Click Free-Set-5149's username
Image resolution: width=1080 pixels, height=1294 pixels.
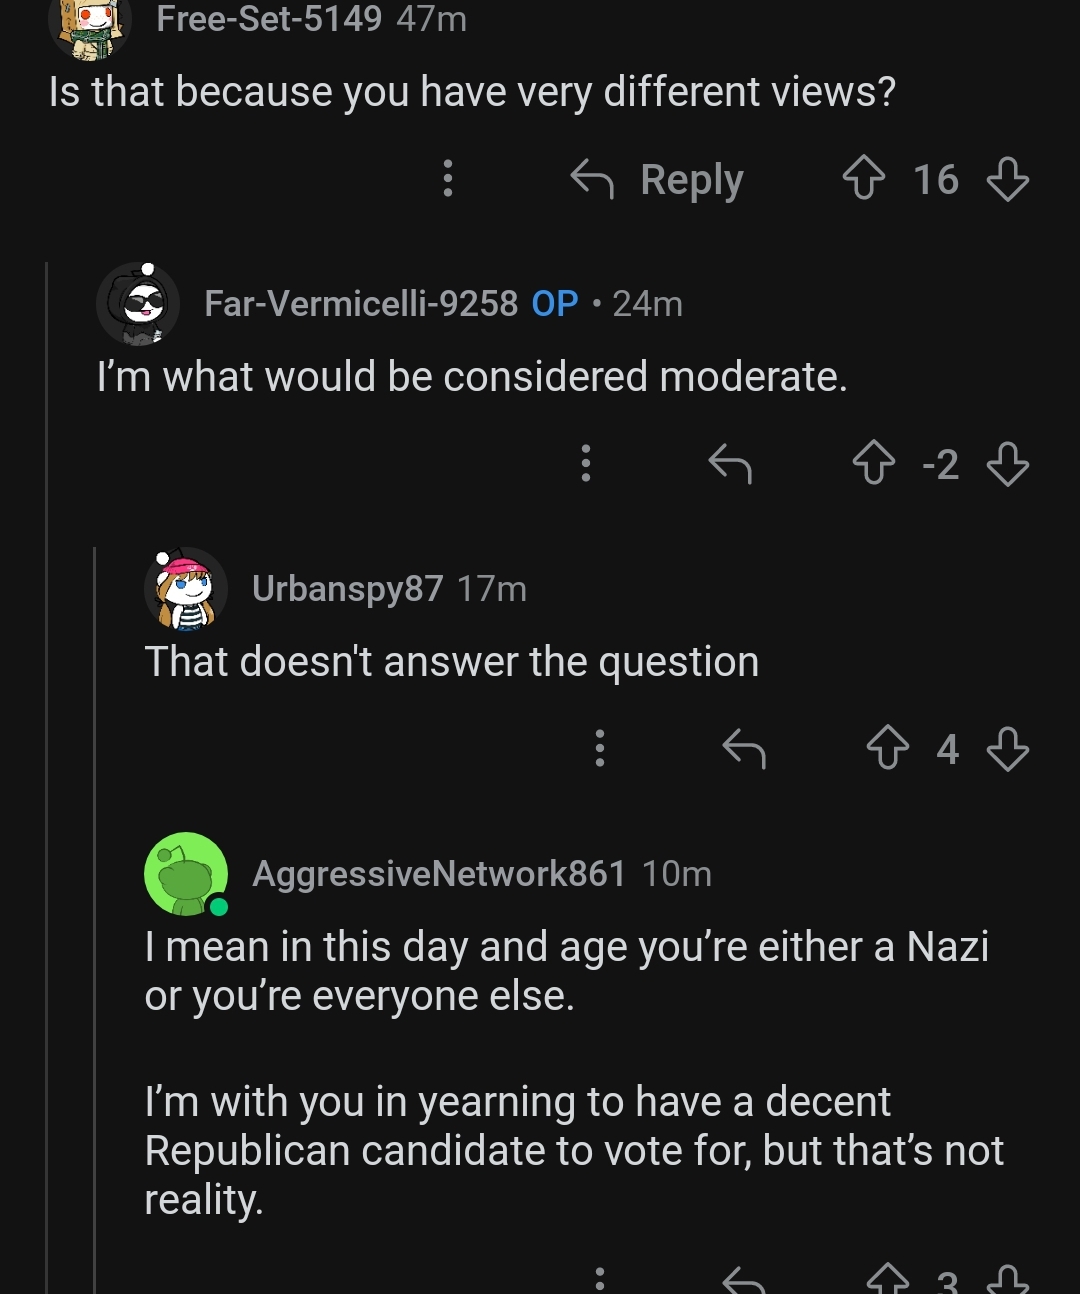[270, 18]
